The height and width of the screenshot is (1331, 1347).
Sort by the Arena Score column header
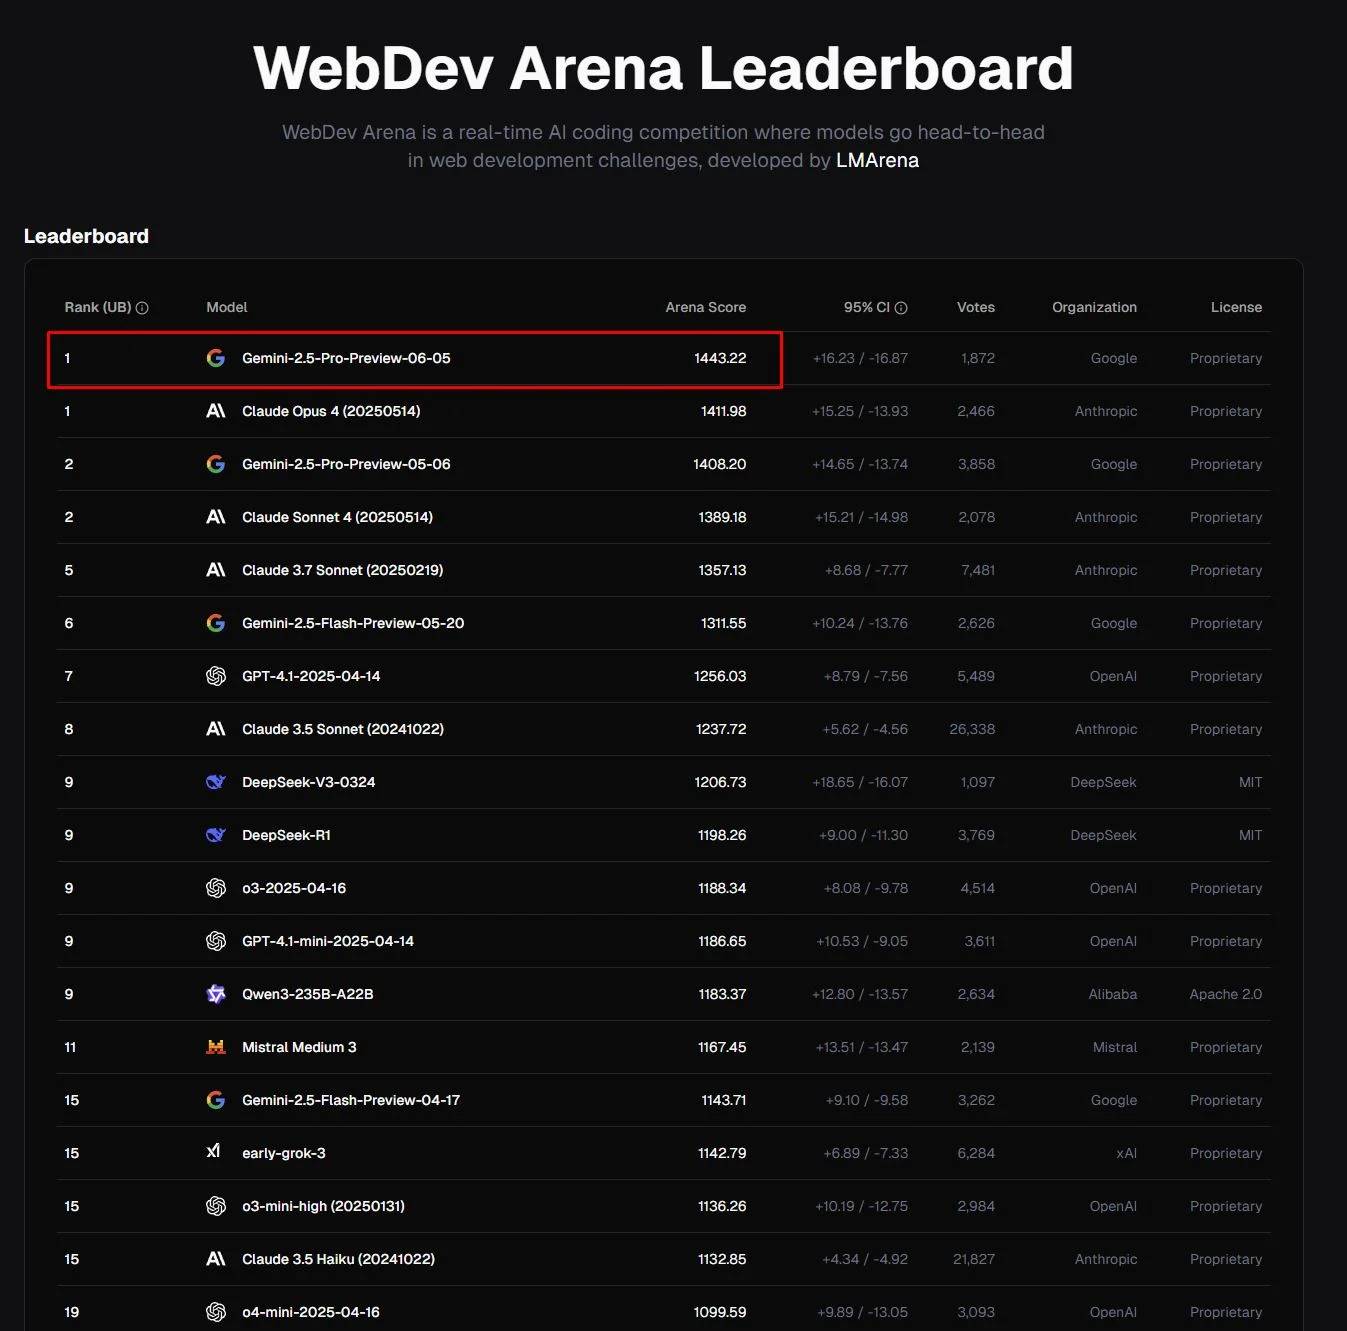pos(706,307)
